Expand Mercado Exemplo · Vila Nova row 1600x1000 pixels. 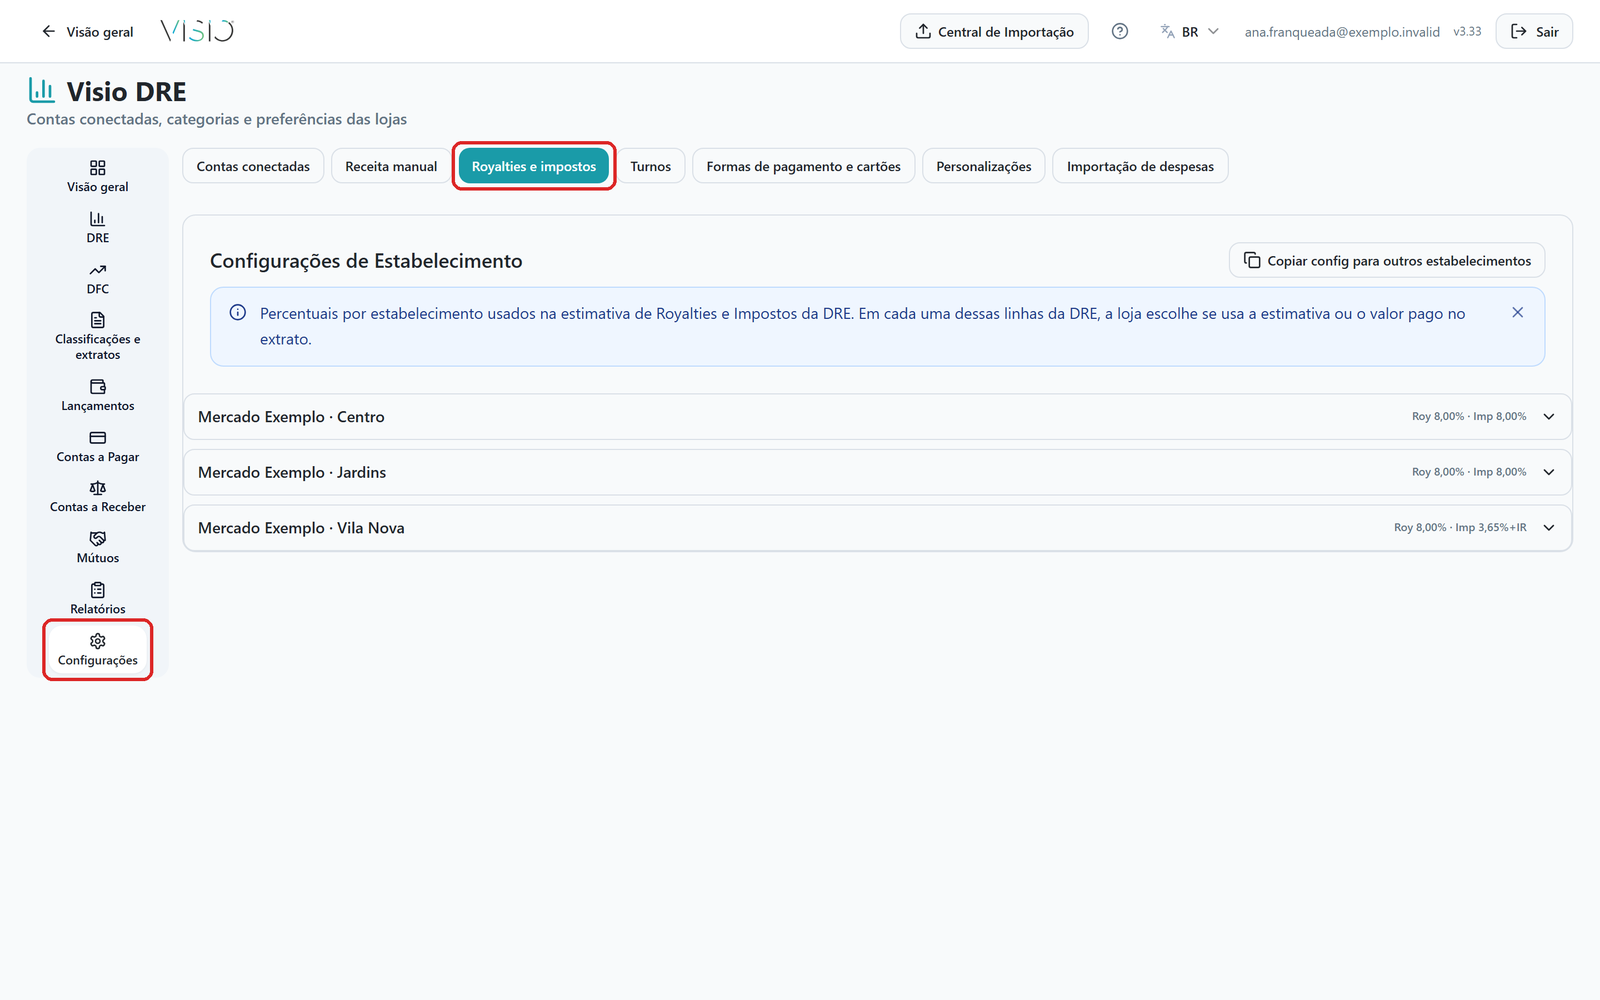pos(877,528)
